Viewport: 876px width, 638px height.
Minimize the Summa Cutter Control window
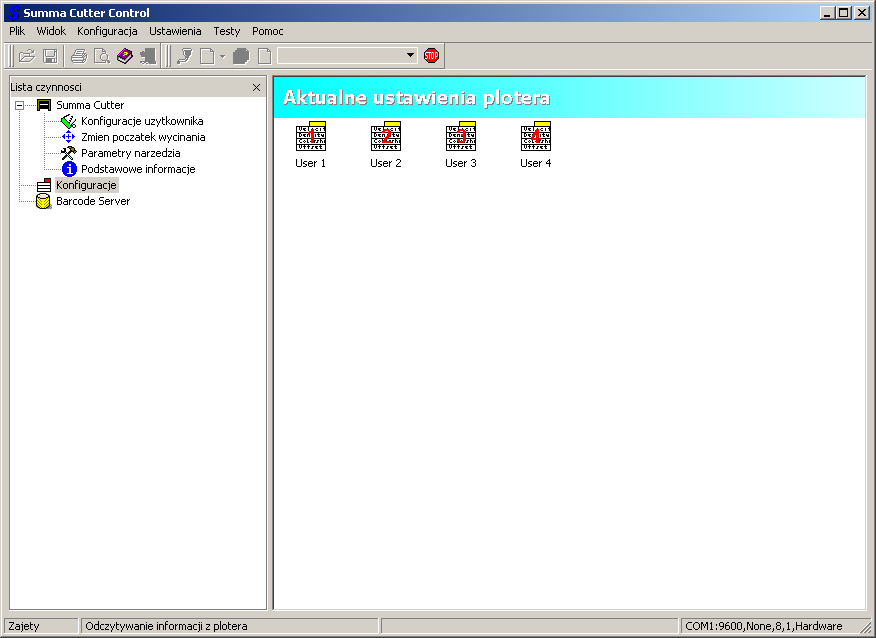pyautogui.click(x=828, y=12)
